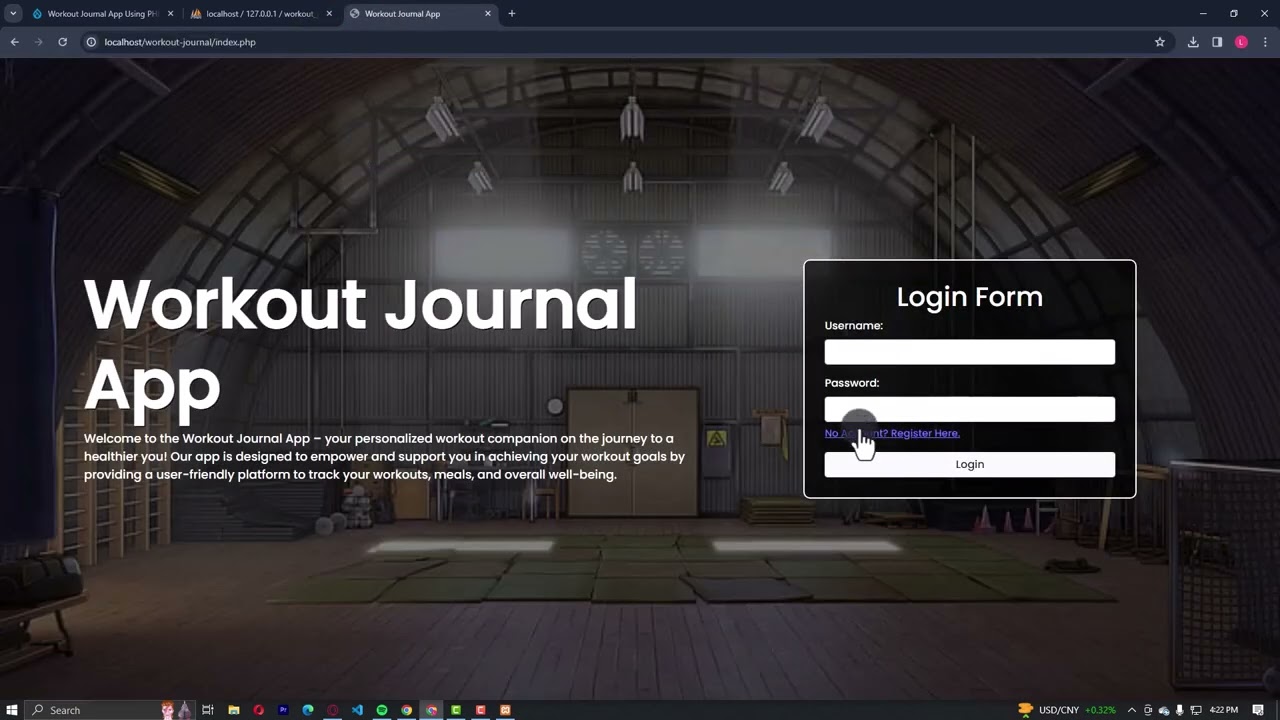Open the green Camtasia taskbar icon
Screen dimensions: 1280x720
tap(456, 710)
